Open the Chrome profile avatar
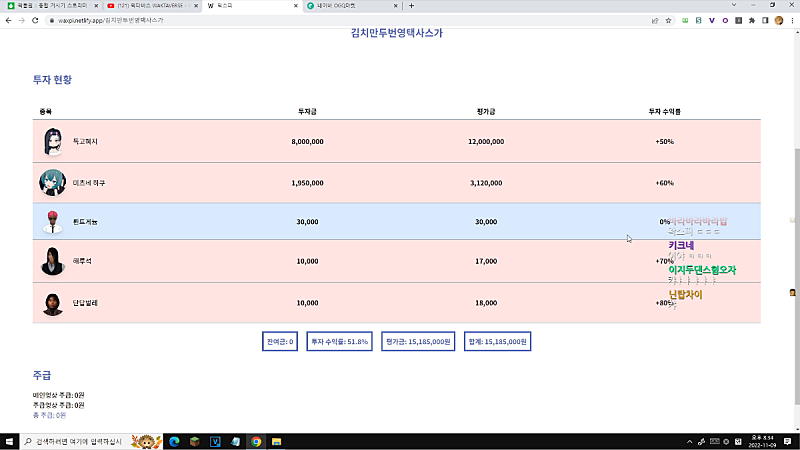 point(779,20)
